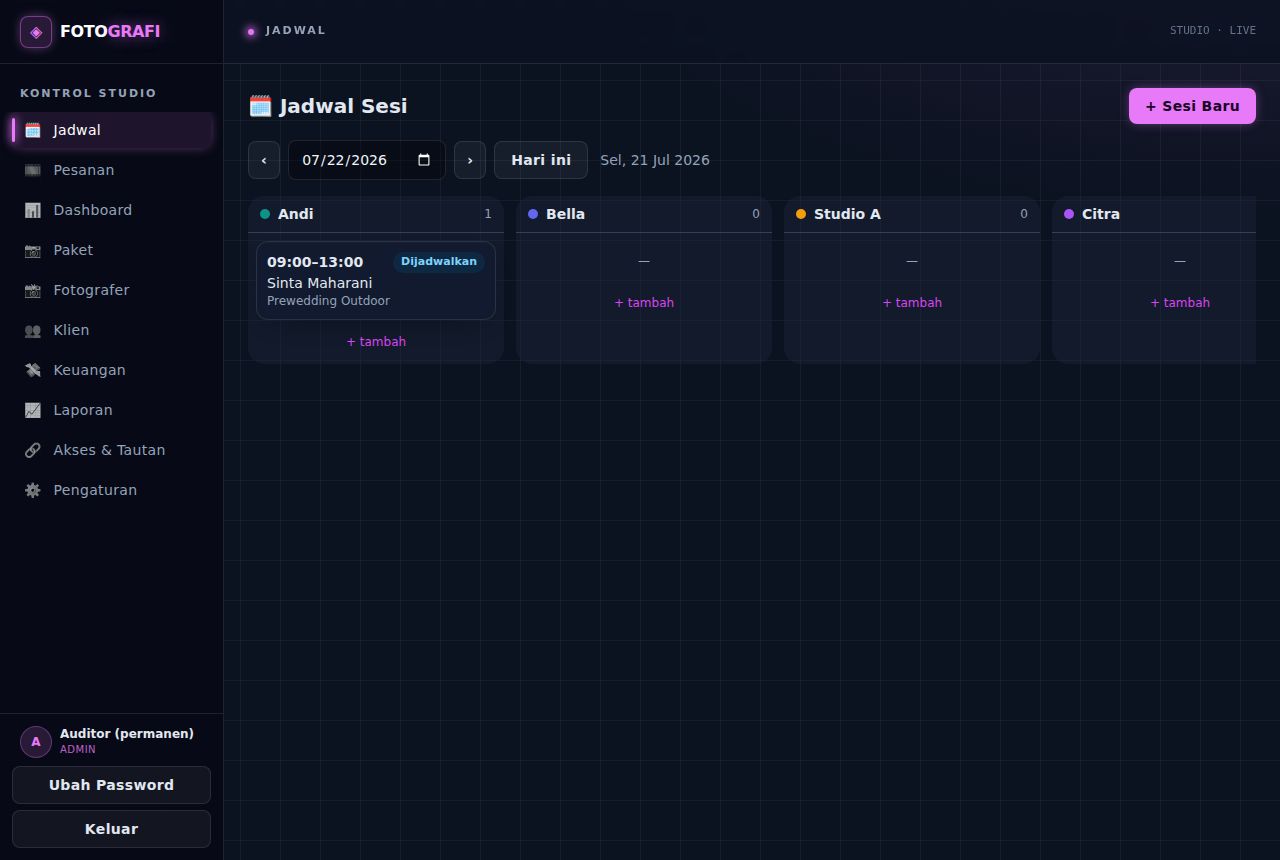The height and width of the screenshot is (860, 1280).
Task: Click the Klien people icon
Action: click(33, 330)
